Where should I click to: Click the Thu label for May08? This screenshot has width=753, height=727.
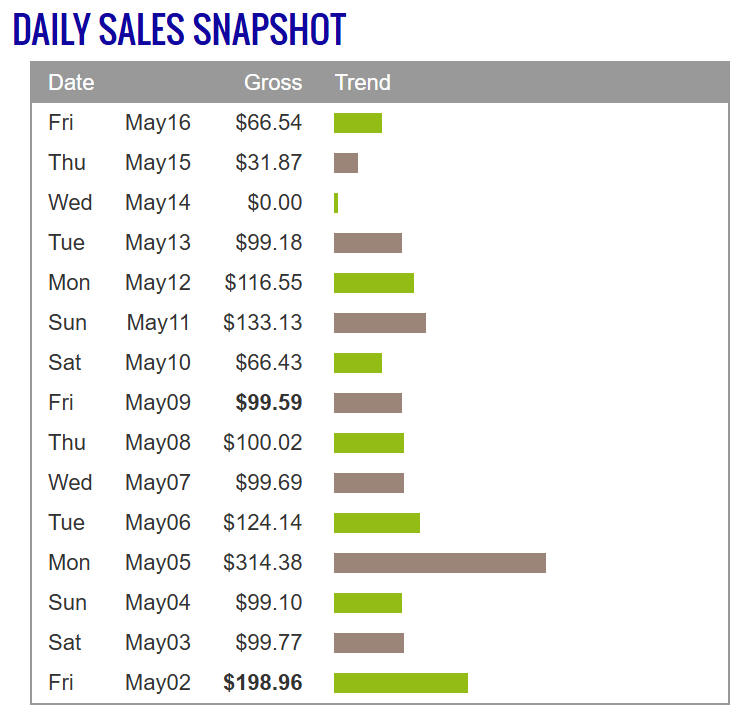pos(66,442)
